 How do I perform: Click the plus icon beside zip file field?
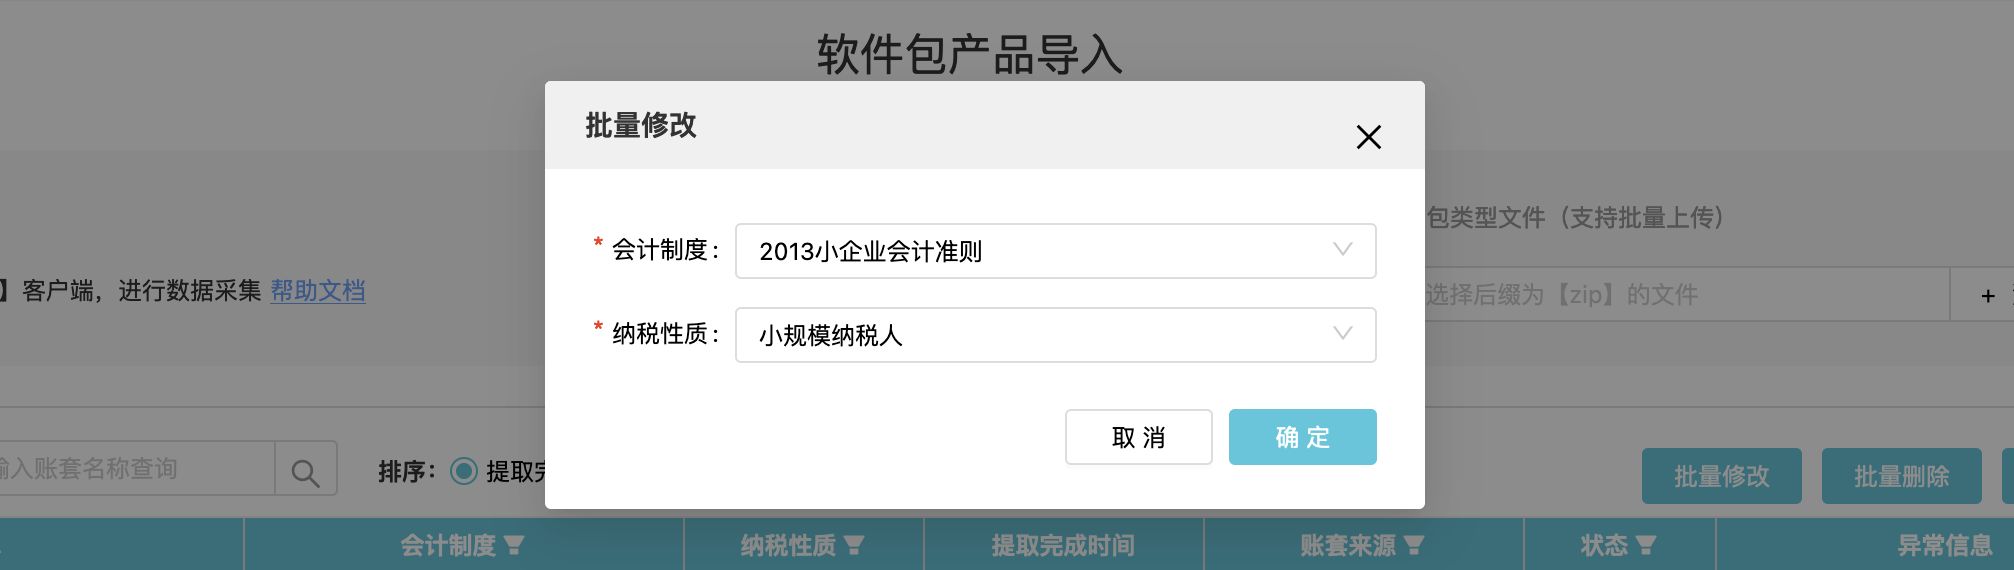tap(1987, 295)
